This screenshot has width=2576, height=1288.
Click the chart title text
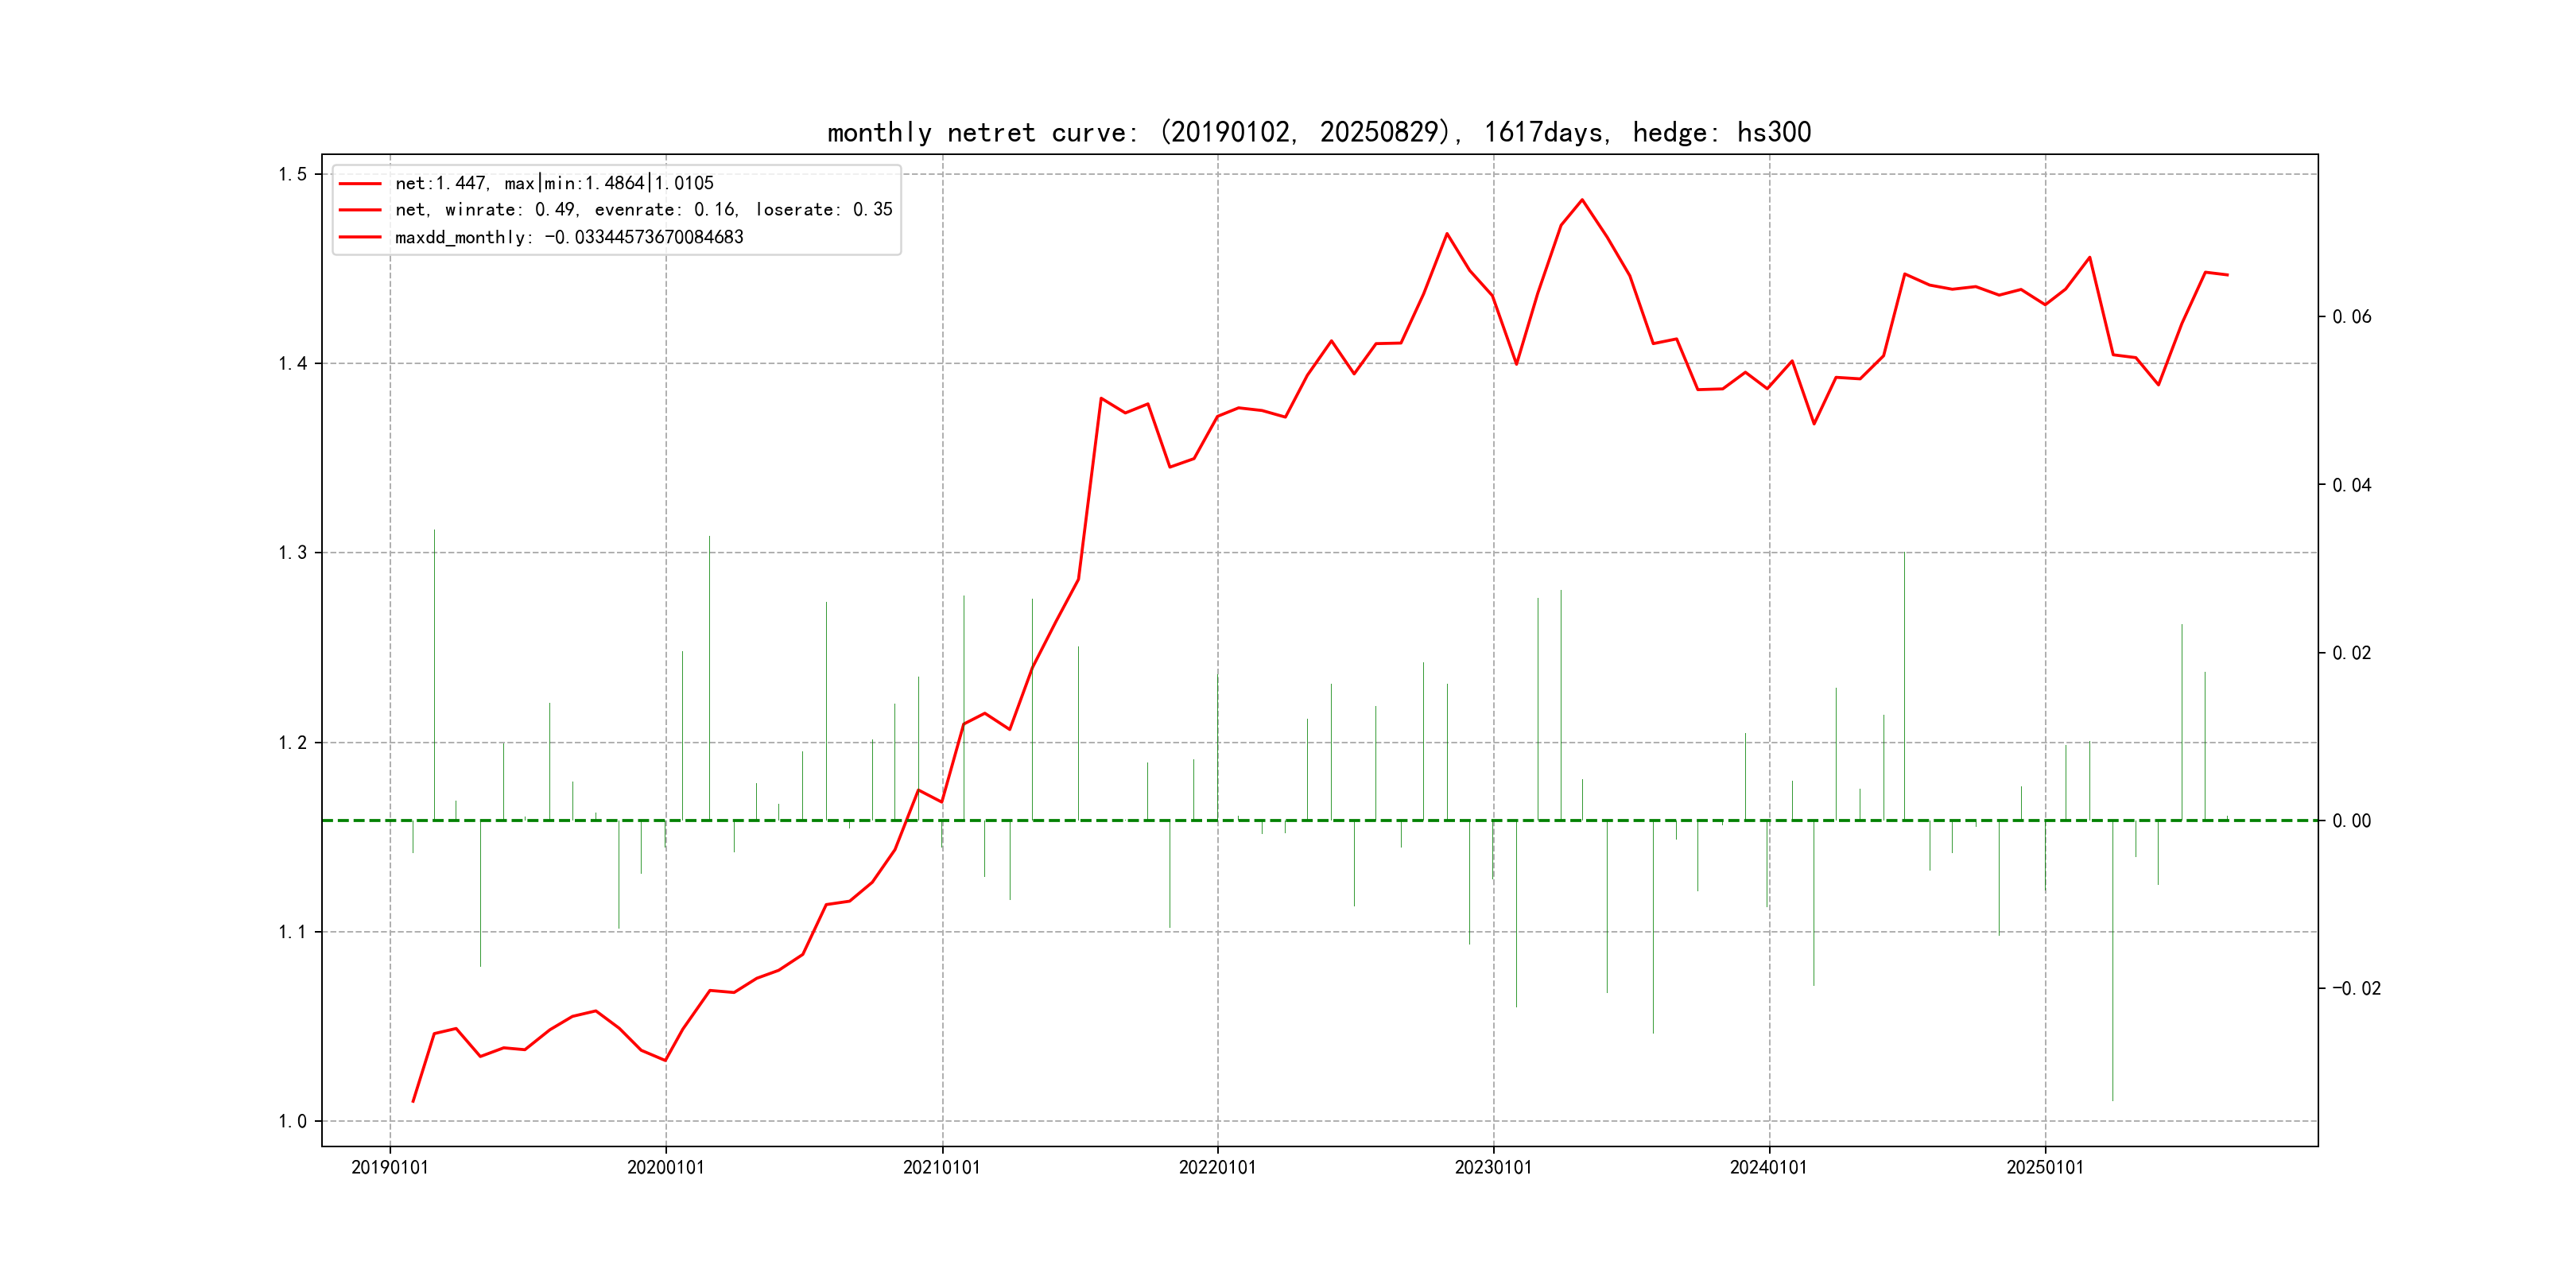click(1318, 132)
